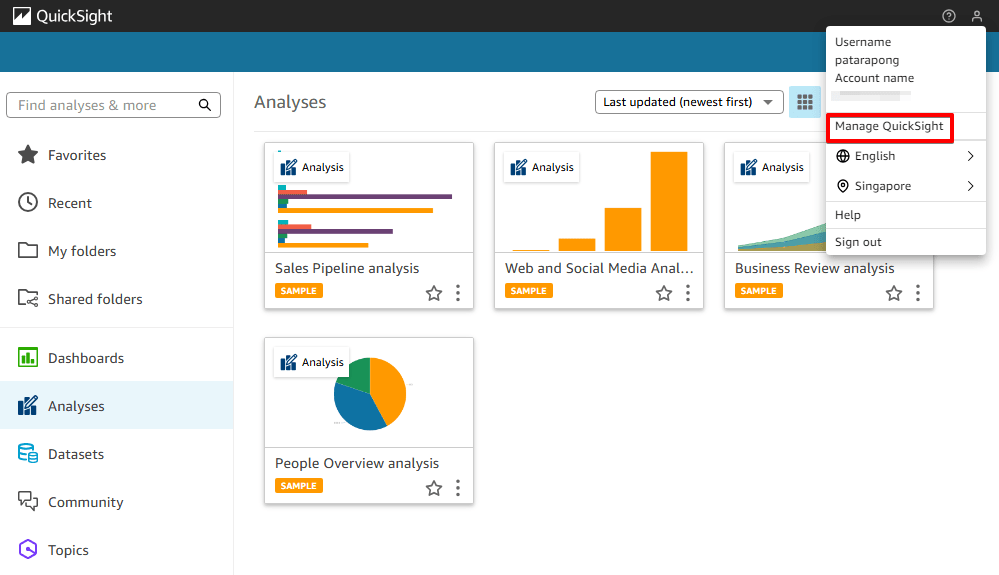Click the user profile icon

pyautogui.click(x=977, y=16)
